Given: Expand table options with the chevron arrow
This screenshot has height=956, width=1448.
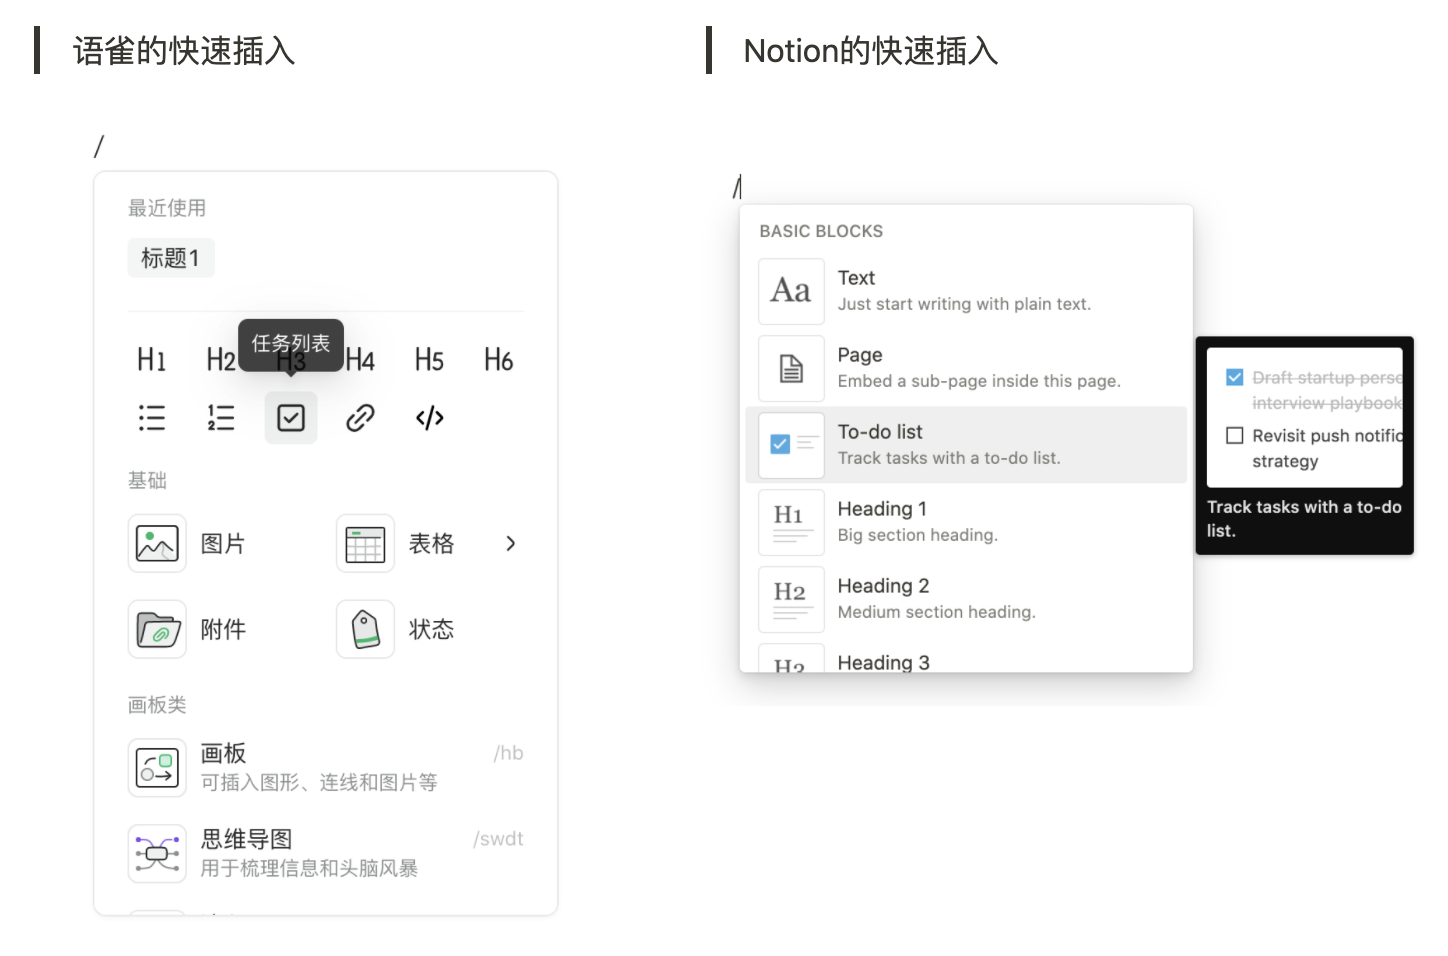Looking at the screenshot, I should 511,543.
